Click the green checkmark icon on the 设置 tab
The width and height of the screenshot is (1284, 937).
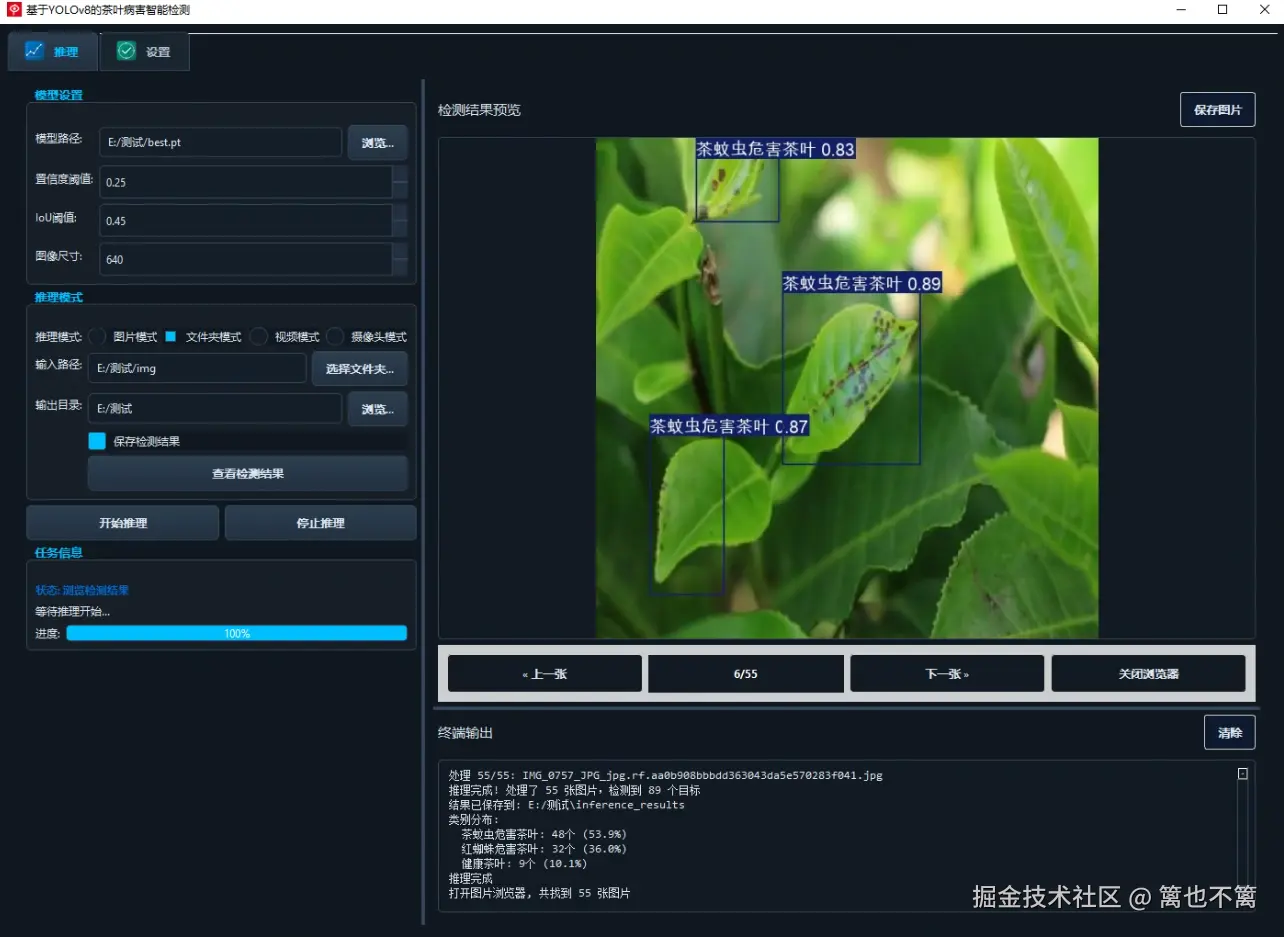click(126, 49)
